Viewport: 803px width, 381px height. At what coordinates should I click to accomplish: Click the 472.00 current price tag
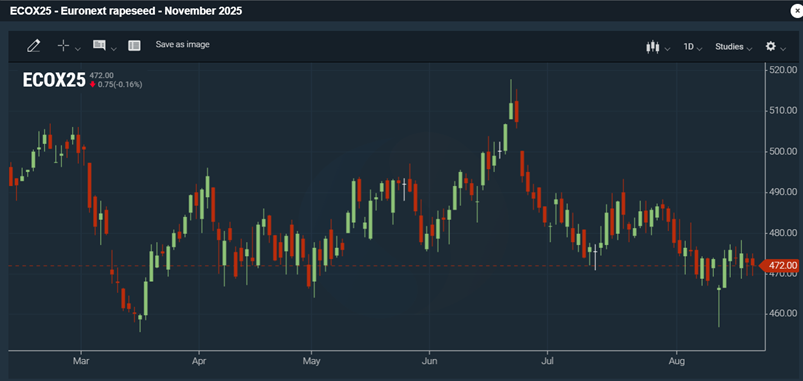pyautogui.click(x=779, y=265)
